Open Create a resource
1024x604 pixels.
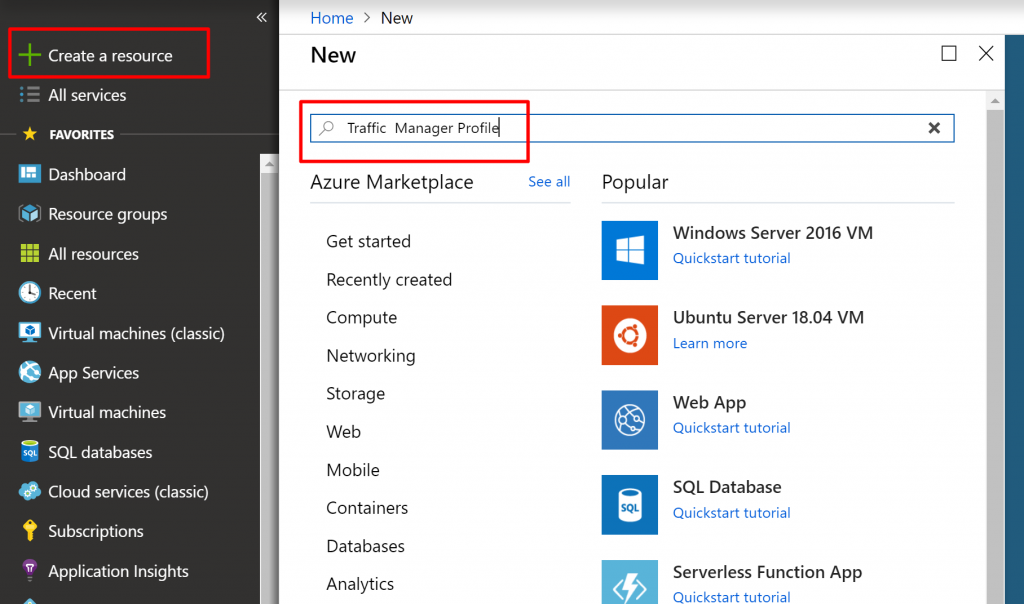[x=110, y=56]
